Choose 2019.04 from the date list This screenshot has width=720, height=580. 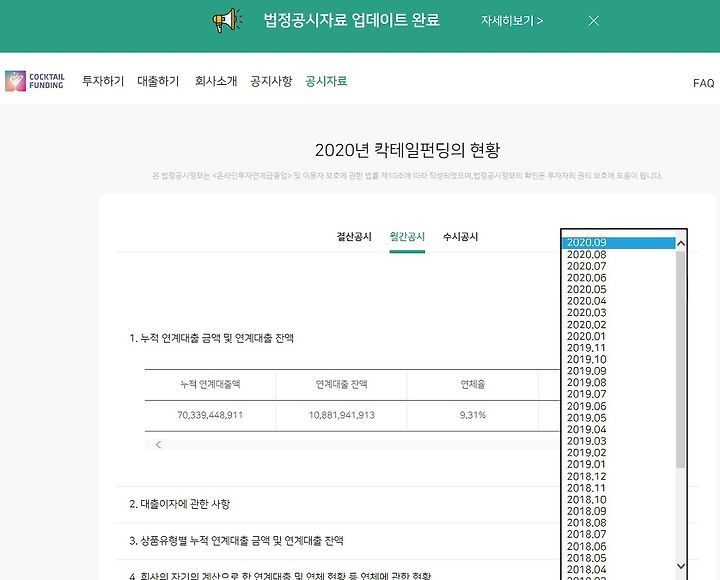pos(619,429)
